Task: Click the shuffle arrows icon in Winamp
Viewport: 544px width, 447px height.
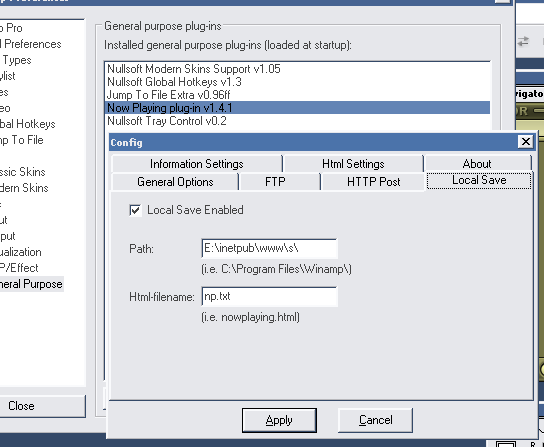Action: (x=523, y=42)
